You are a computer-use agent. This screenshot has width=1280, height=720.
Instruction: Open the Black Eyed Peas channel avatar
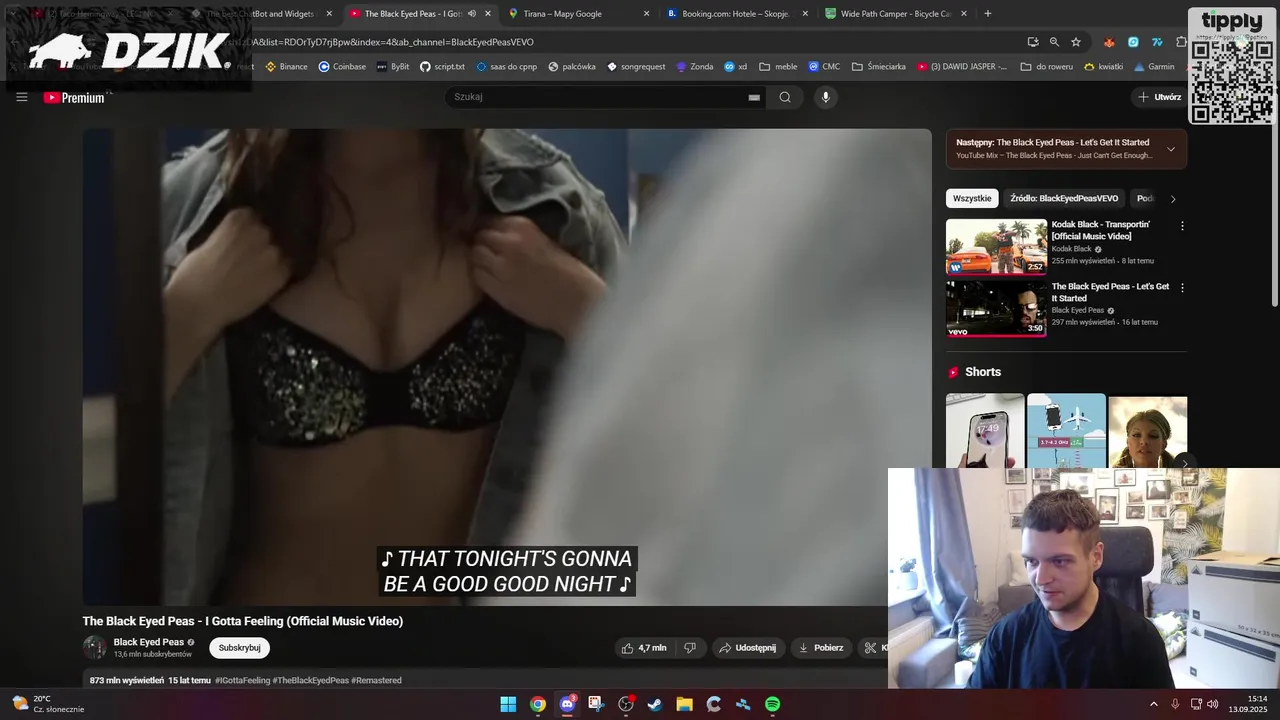point(95,647)
